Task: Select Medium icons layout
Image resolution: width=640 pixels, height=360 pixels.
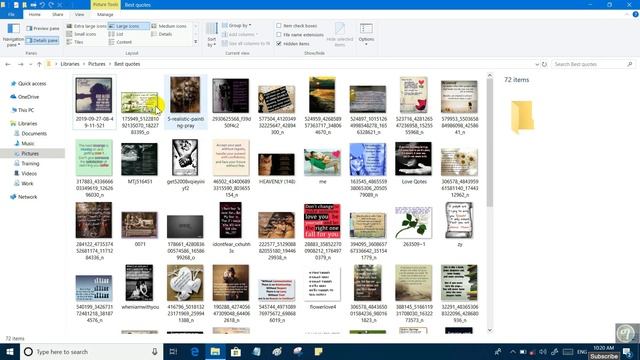Action: tap(169, 26)
